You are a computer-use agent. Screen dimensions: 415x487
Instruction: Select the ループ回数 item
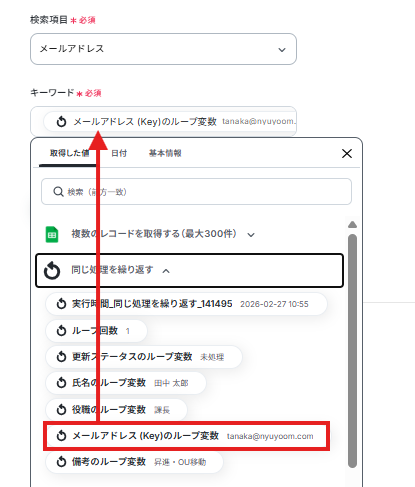[96, 331]
